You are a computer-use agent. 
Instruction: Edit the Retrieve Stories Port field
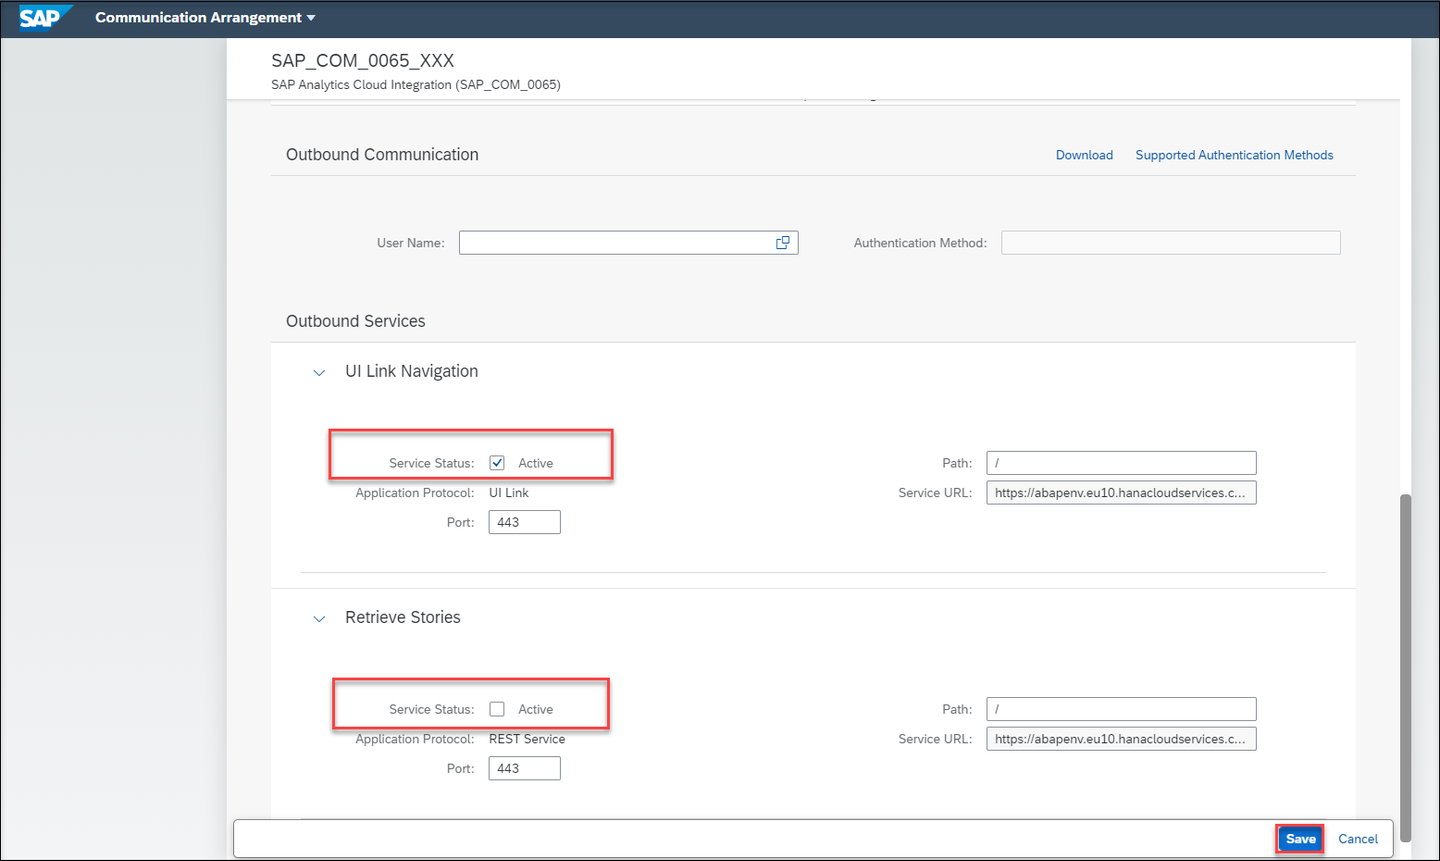point(524,768)
